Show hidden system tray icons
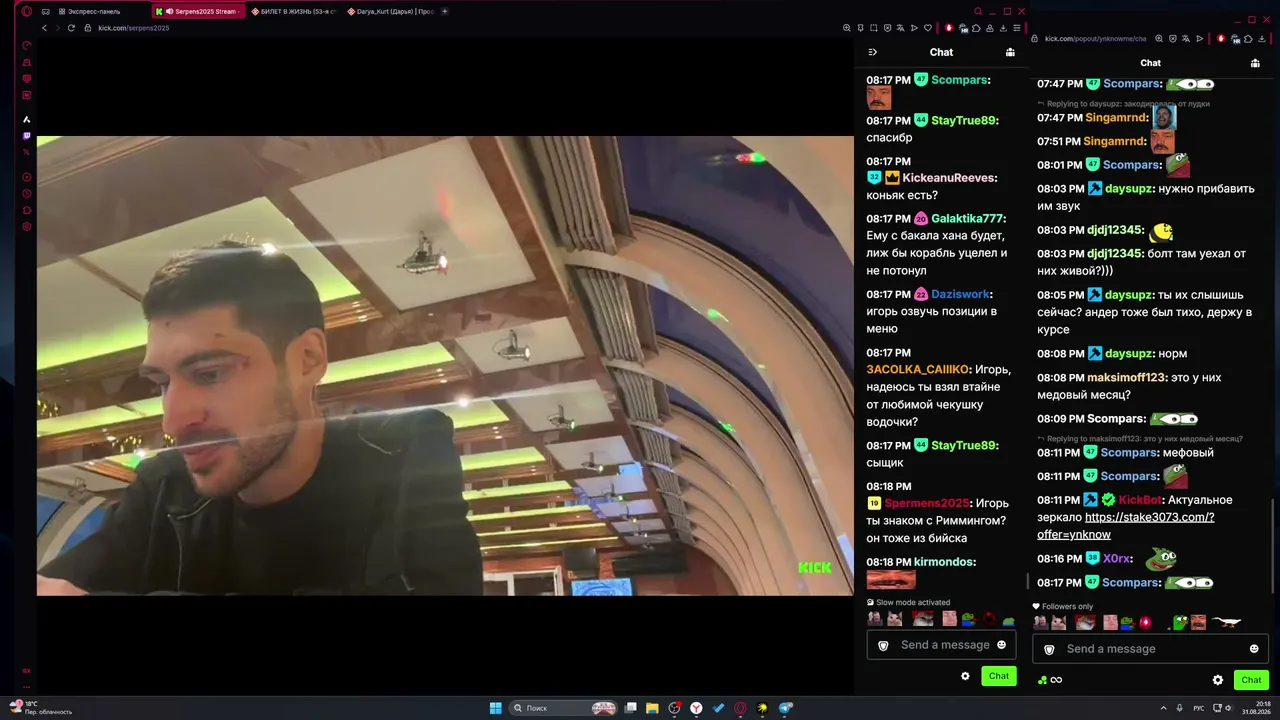This screenshot has width=1280, height=720. click(1163, 708)
